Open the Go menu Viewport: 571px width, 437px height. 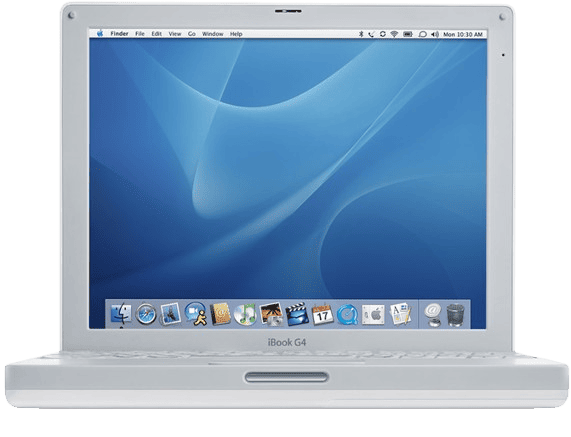coord(192,34)
